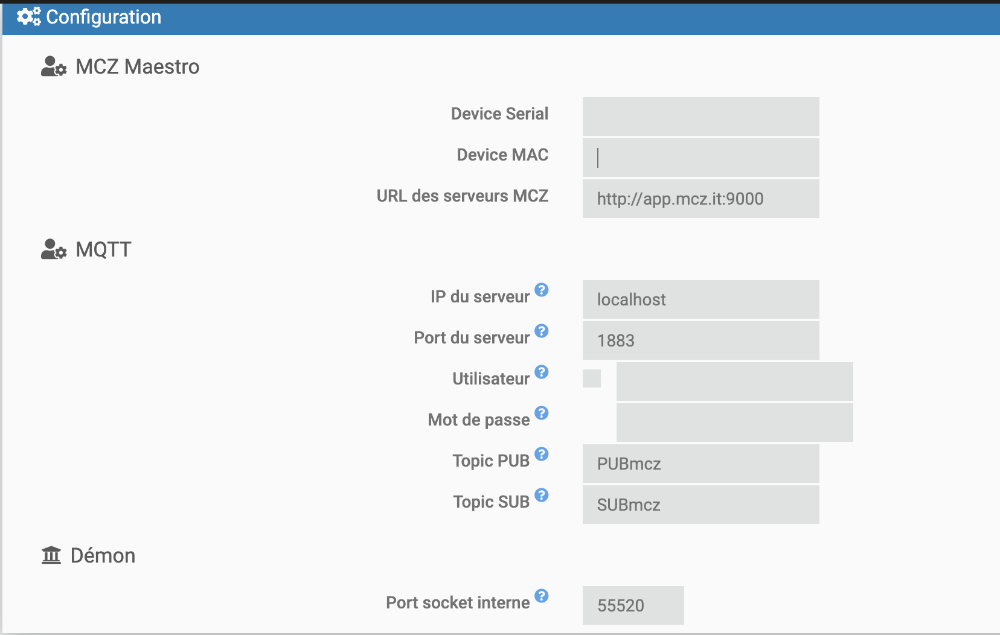Click the Démon section heading
1000x635 pixels.
click(103, 556)
